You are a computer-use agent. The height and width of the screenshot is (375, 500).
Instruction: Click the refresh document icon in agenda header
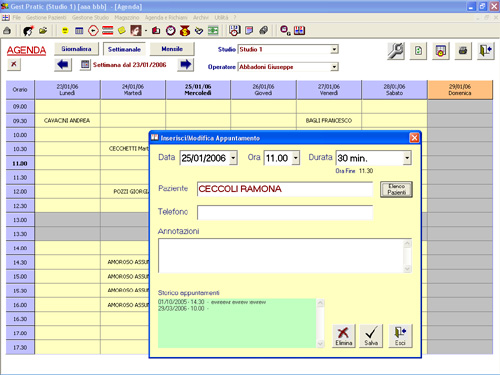click(418, 51)
